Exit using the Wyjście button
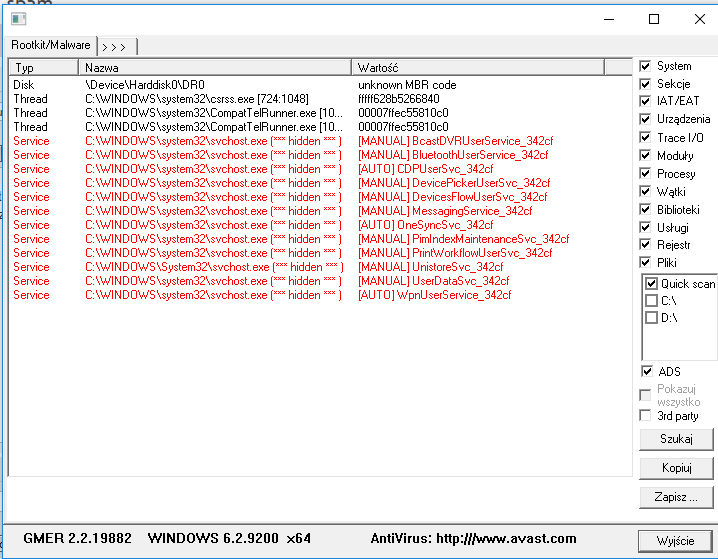This screenshot has height=559, width=718. tap(676, 541)
